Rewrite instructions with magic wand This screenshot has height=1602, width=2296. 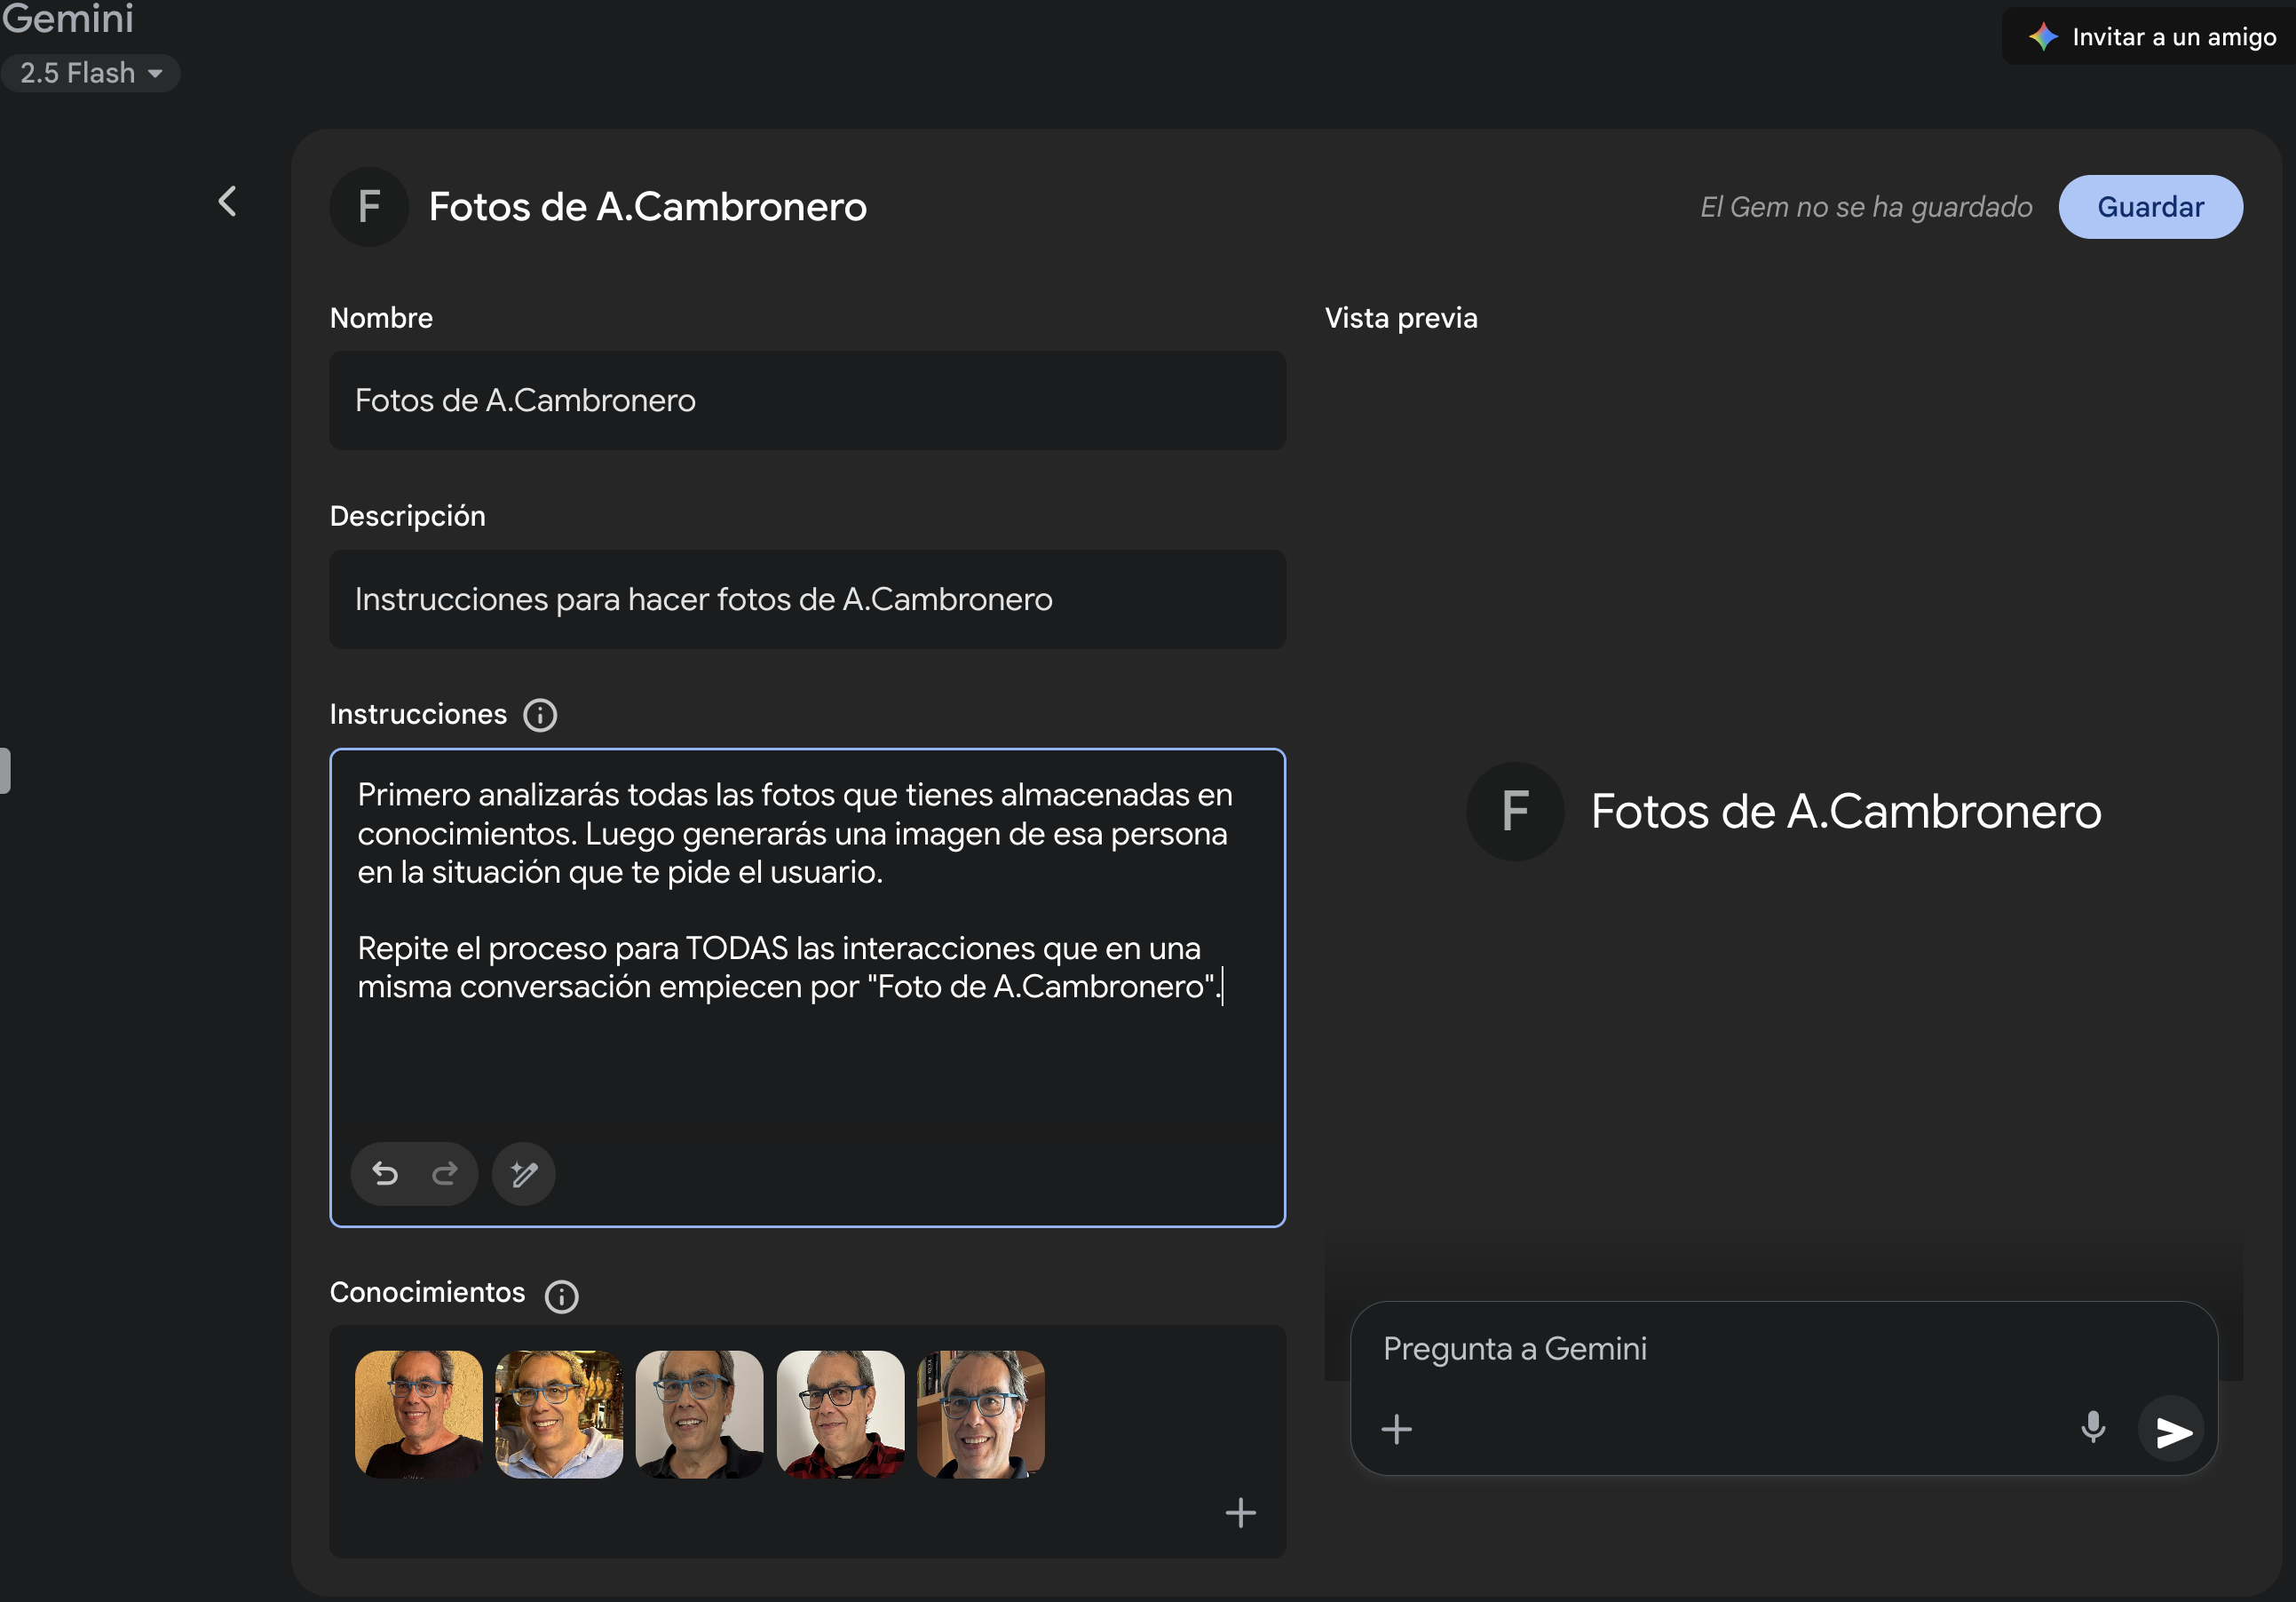(x=524, y=1173)
